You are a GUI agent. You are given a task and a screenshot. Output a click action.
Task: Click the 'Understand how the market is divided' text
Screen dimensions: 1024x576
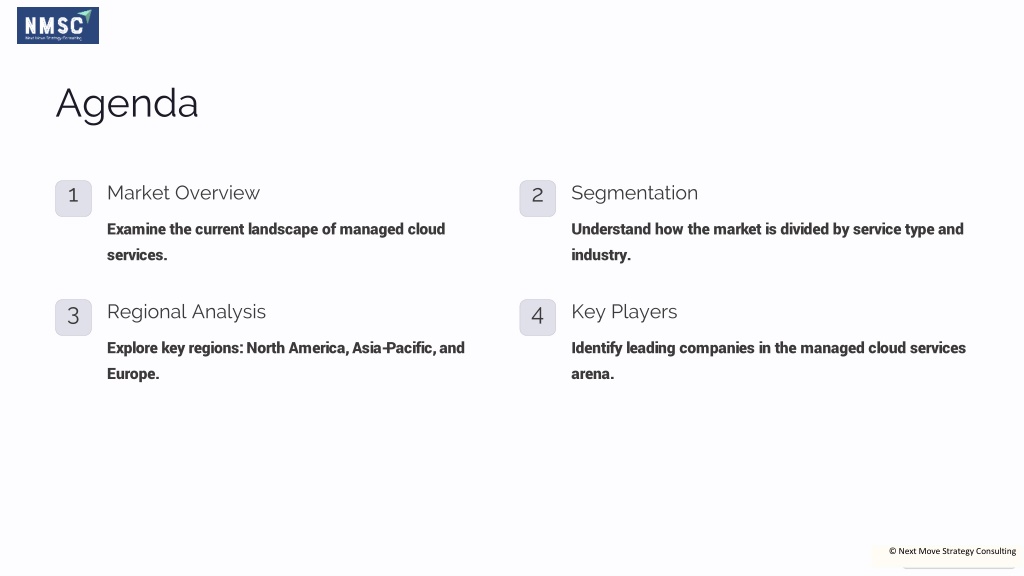[767, 242]
